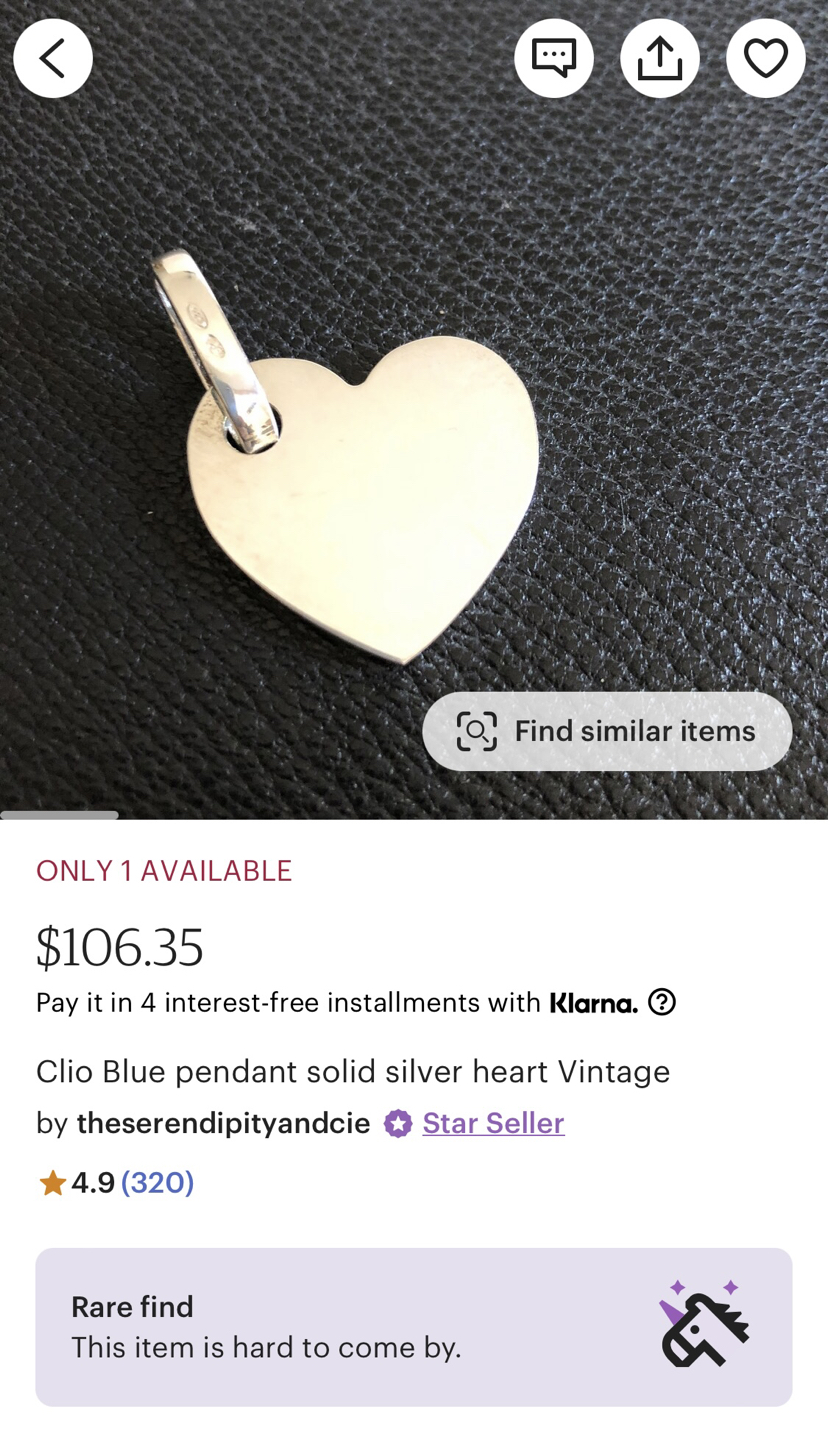Tap the unicorn Rare find icon

click(x=704, y=1324)
